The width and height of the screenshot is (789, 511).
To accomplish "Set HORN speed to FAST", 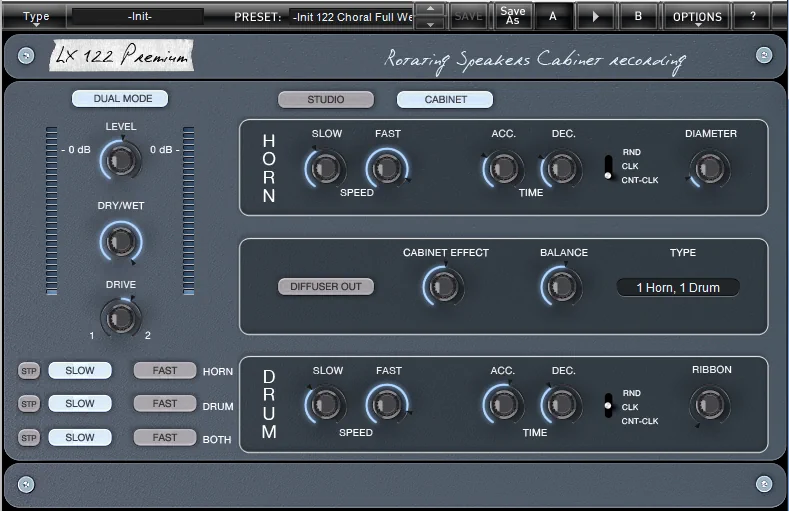I will pos(165,371).
